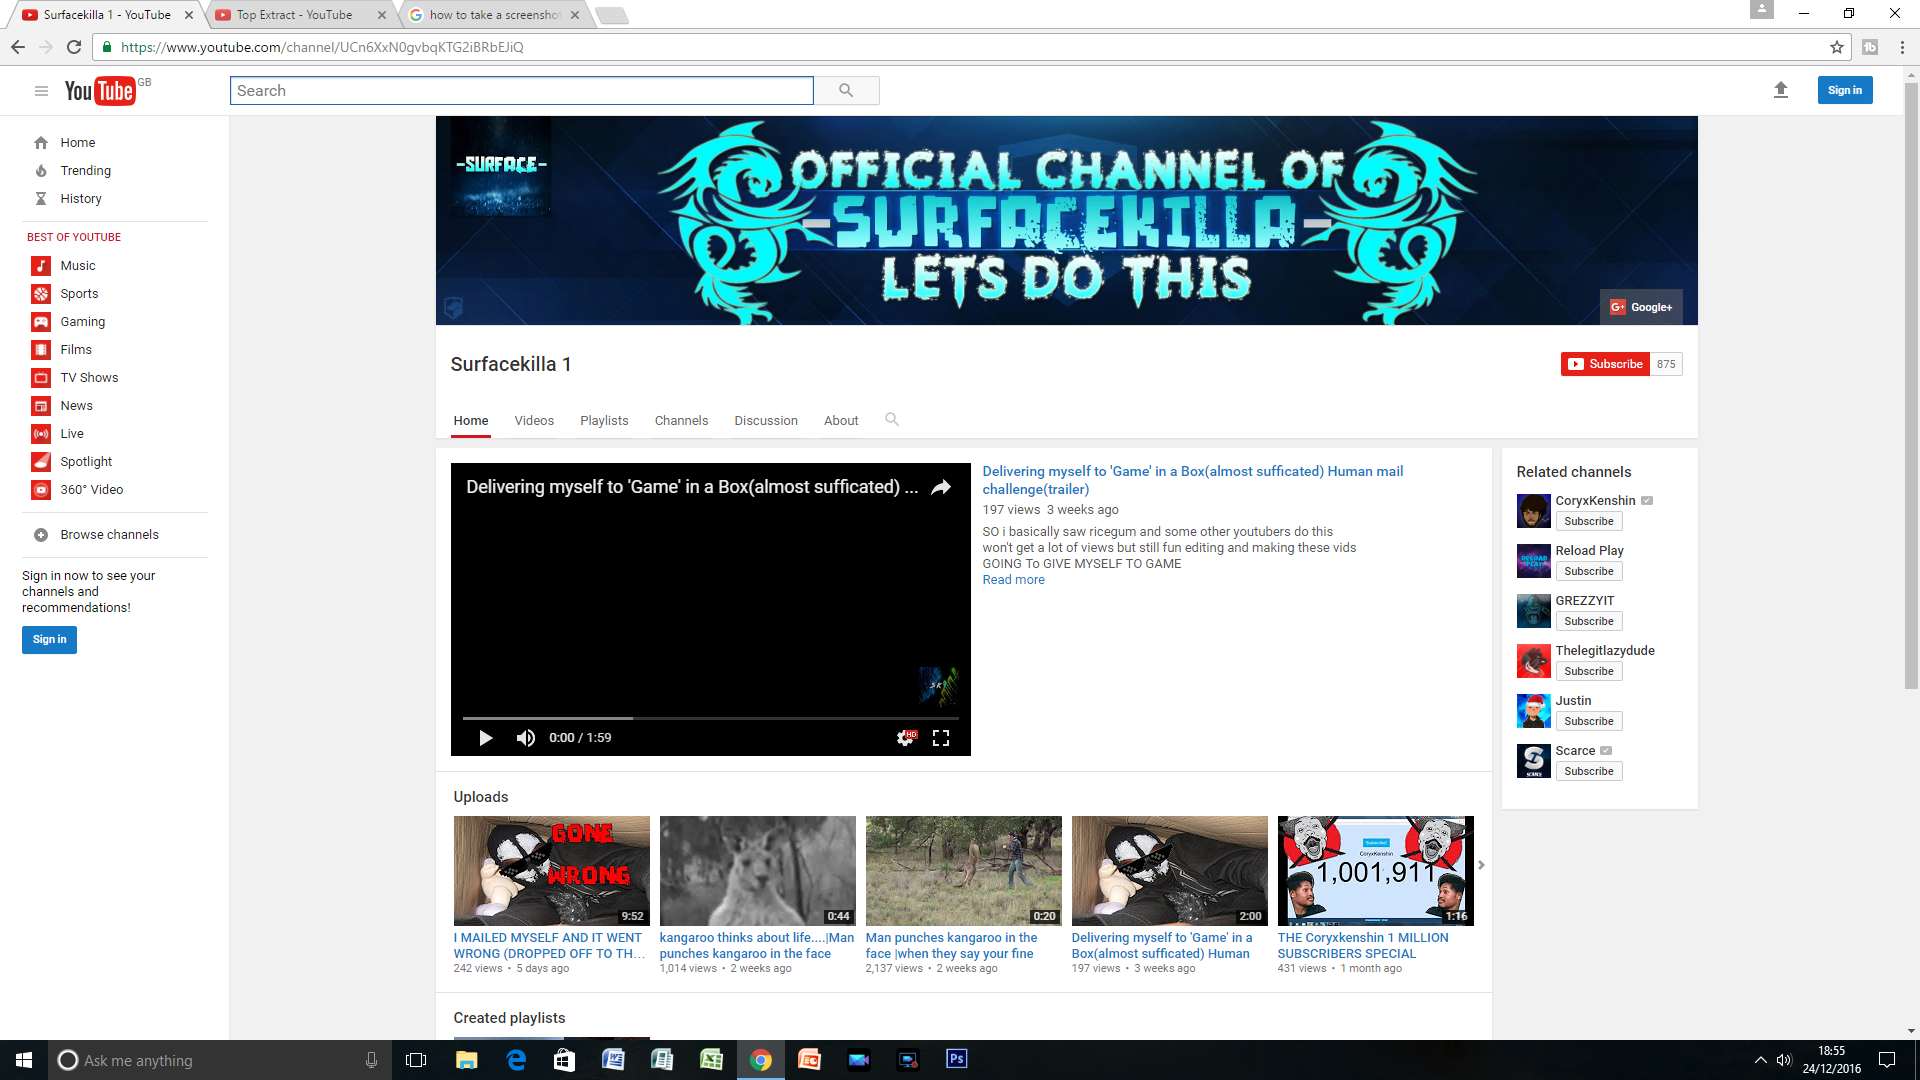
Task: Open the Gaming category icon
Action: click(41, 322)
